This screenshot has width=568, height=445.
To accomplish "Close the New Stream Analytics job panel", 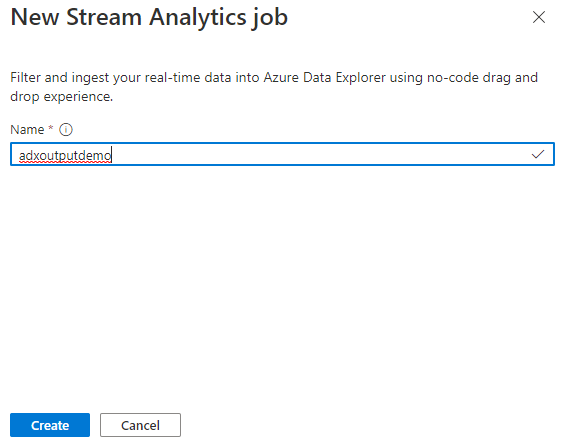I will pyautogui.click(x=539, y=17).
